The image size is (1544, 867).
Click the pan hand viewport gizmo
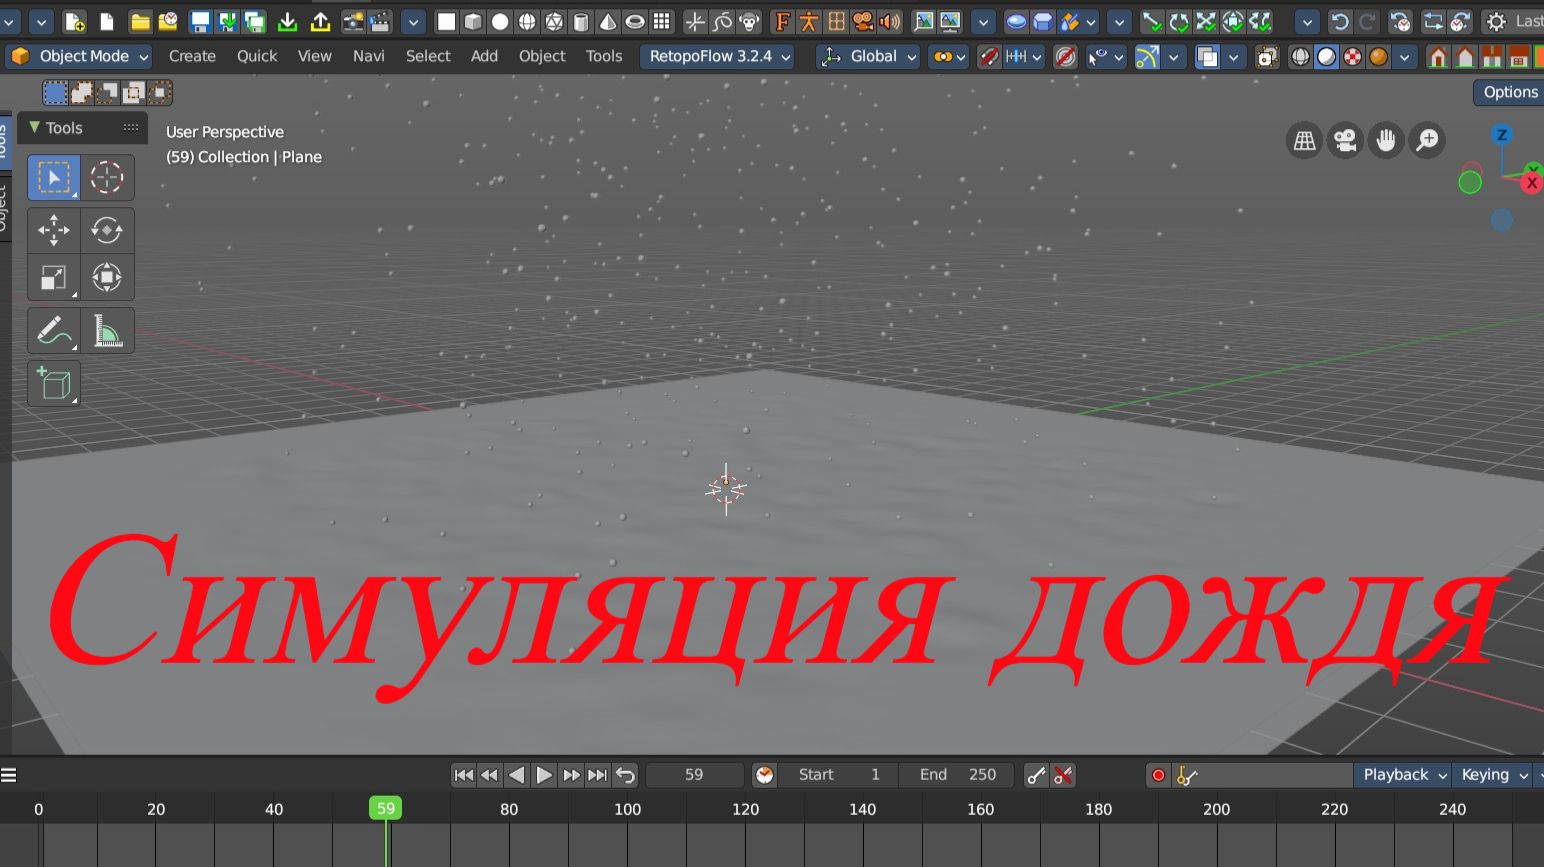[1386, 141]
